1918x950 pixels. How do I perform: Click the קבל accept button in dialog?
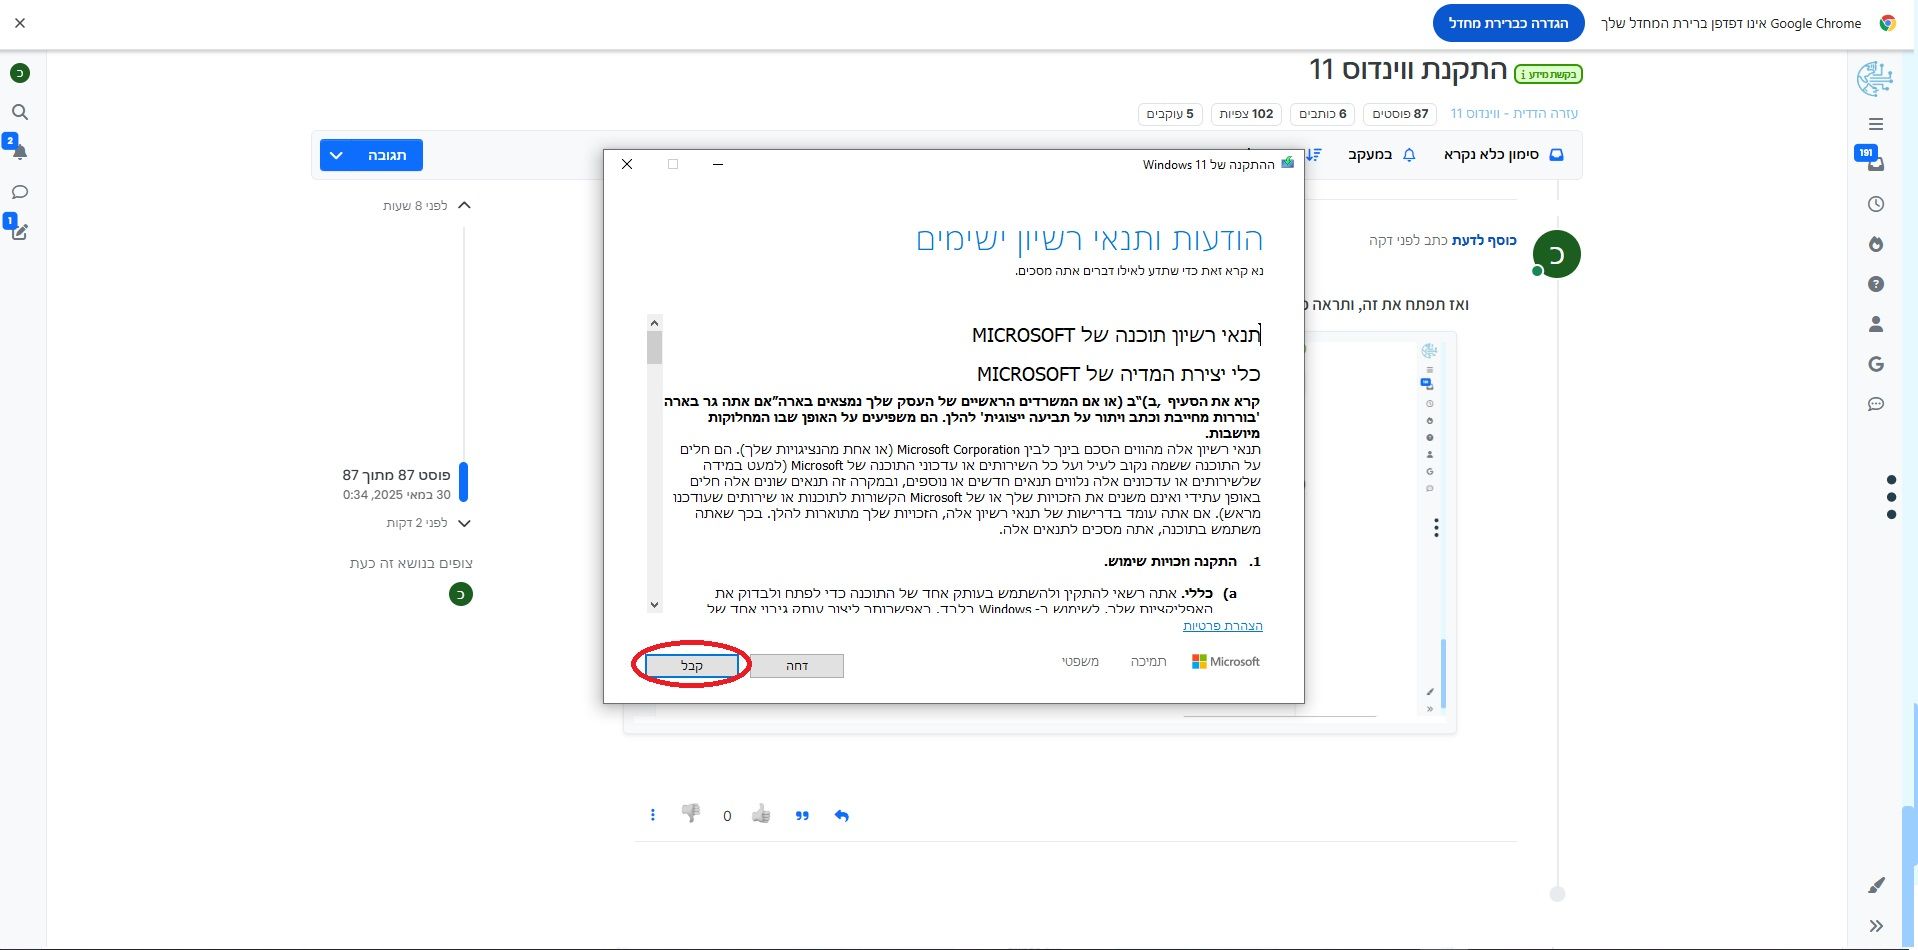tap(691, 665)
